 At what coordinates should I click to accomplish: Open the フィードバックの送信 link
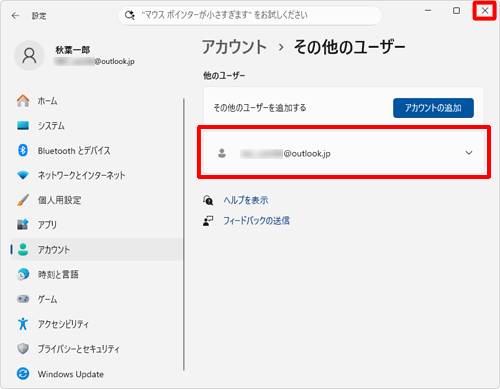click(256, 221)
